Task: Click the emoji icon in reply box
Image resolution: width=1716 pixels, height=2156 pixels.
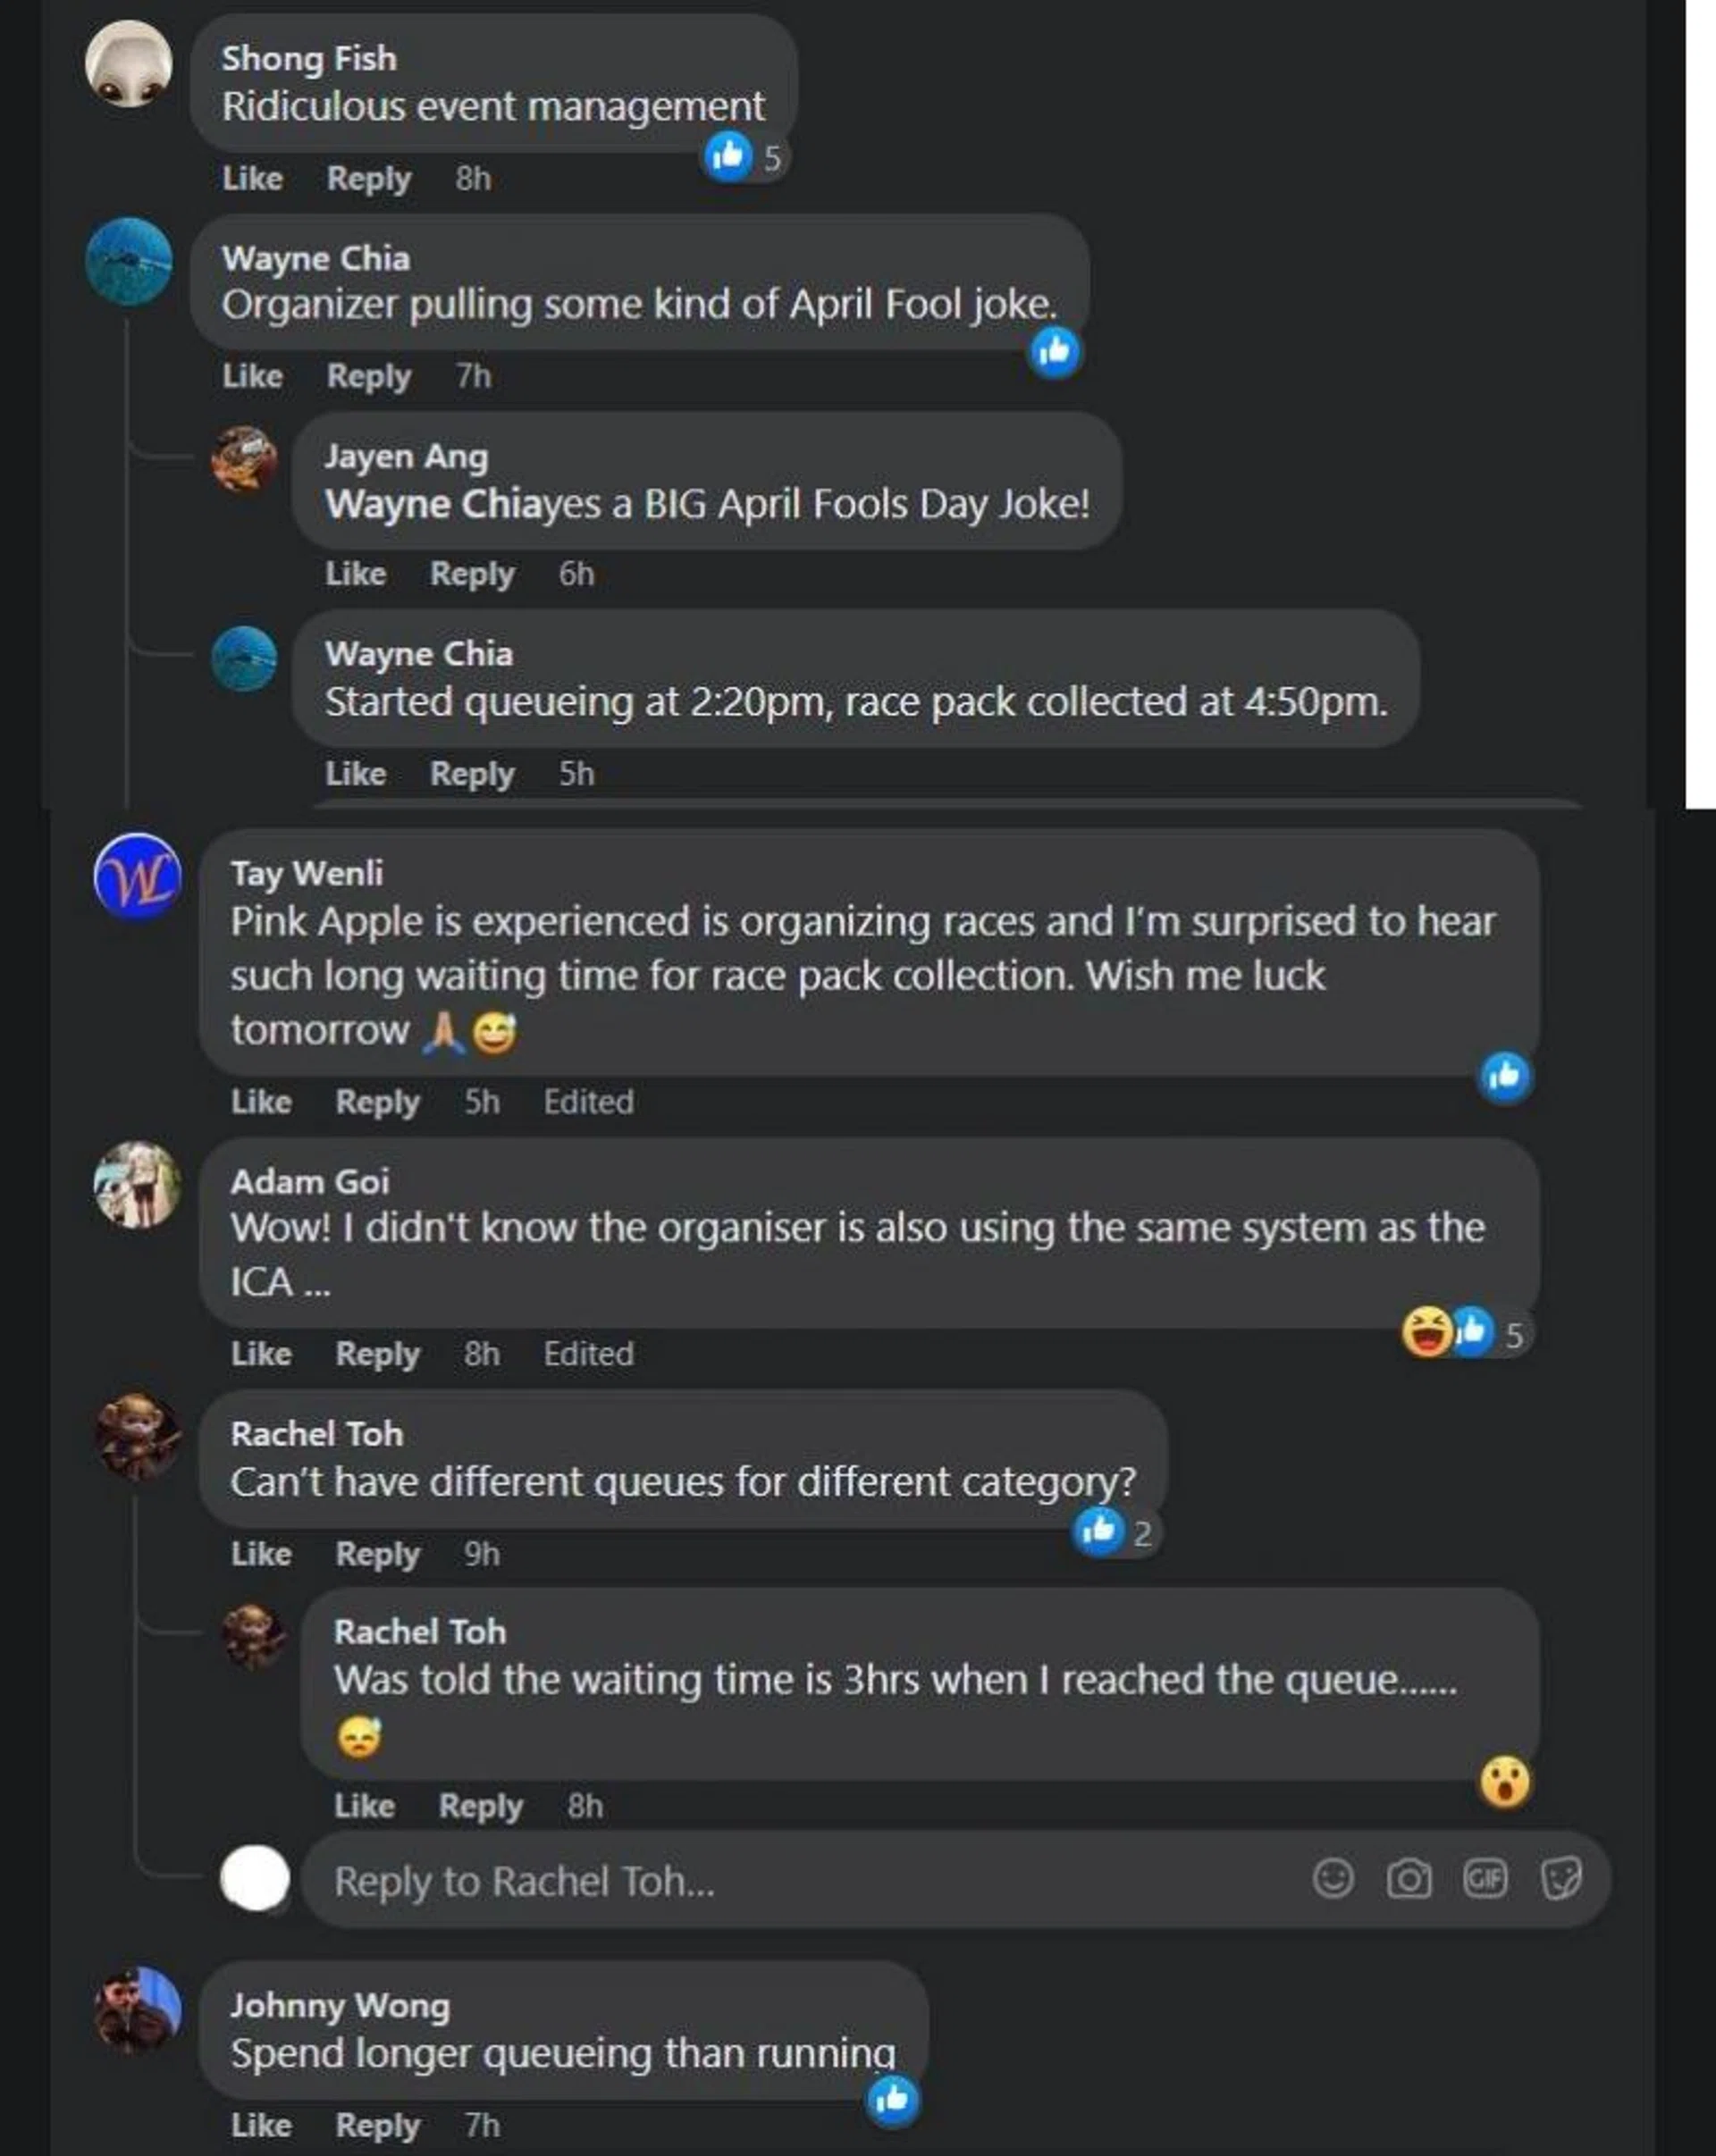Action: pos(1332,1878)
